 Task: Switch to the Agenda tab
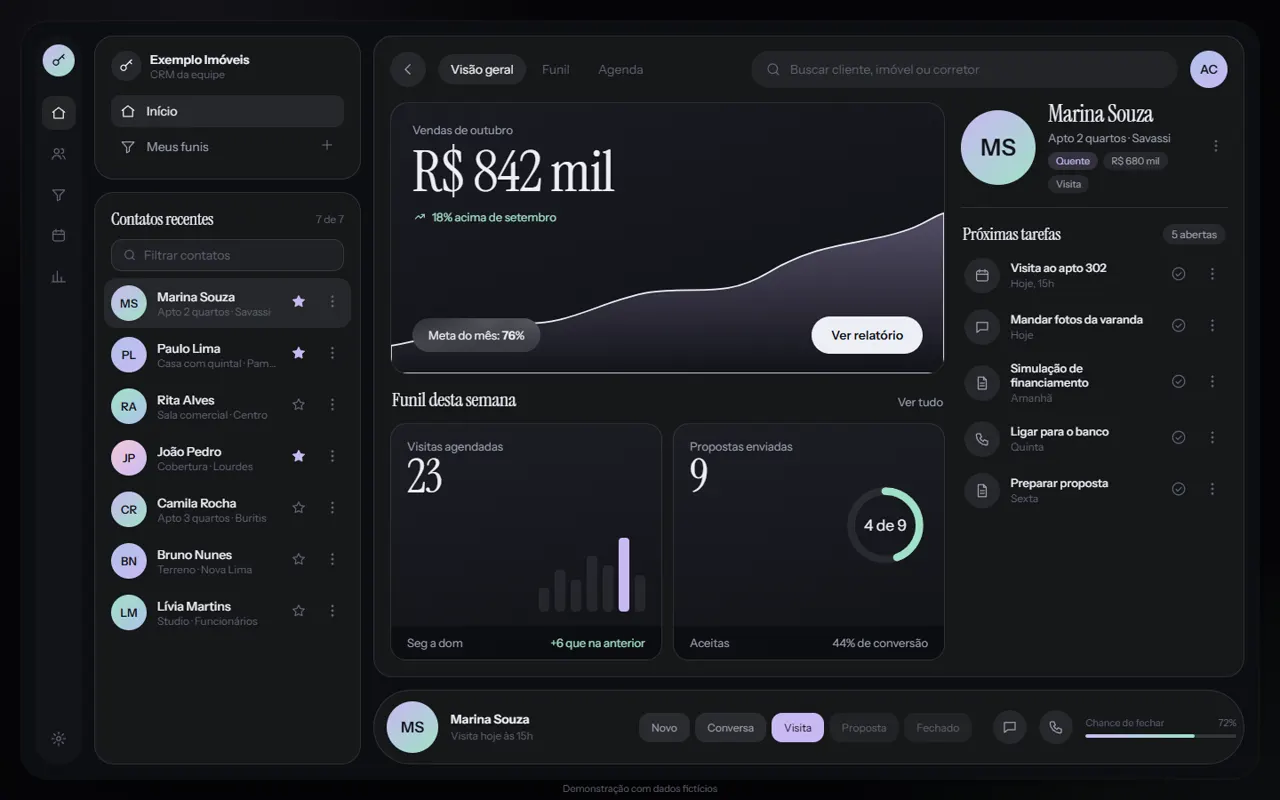(621, 70)
